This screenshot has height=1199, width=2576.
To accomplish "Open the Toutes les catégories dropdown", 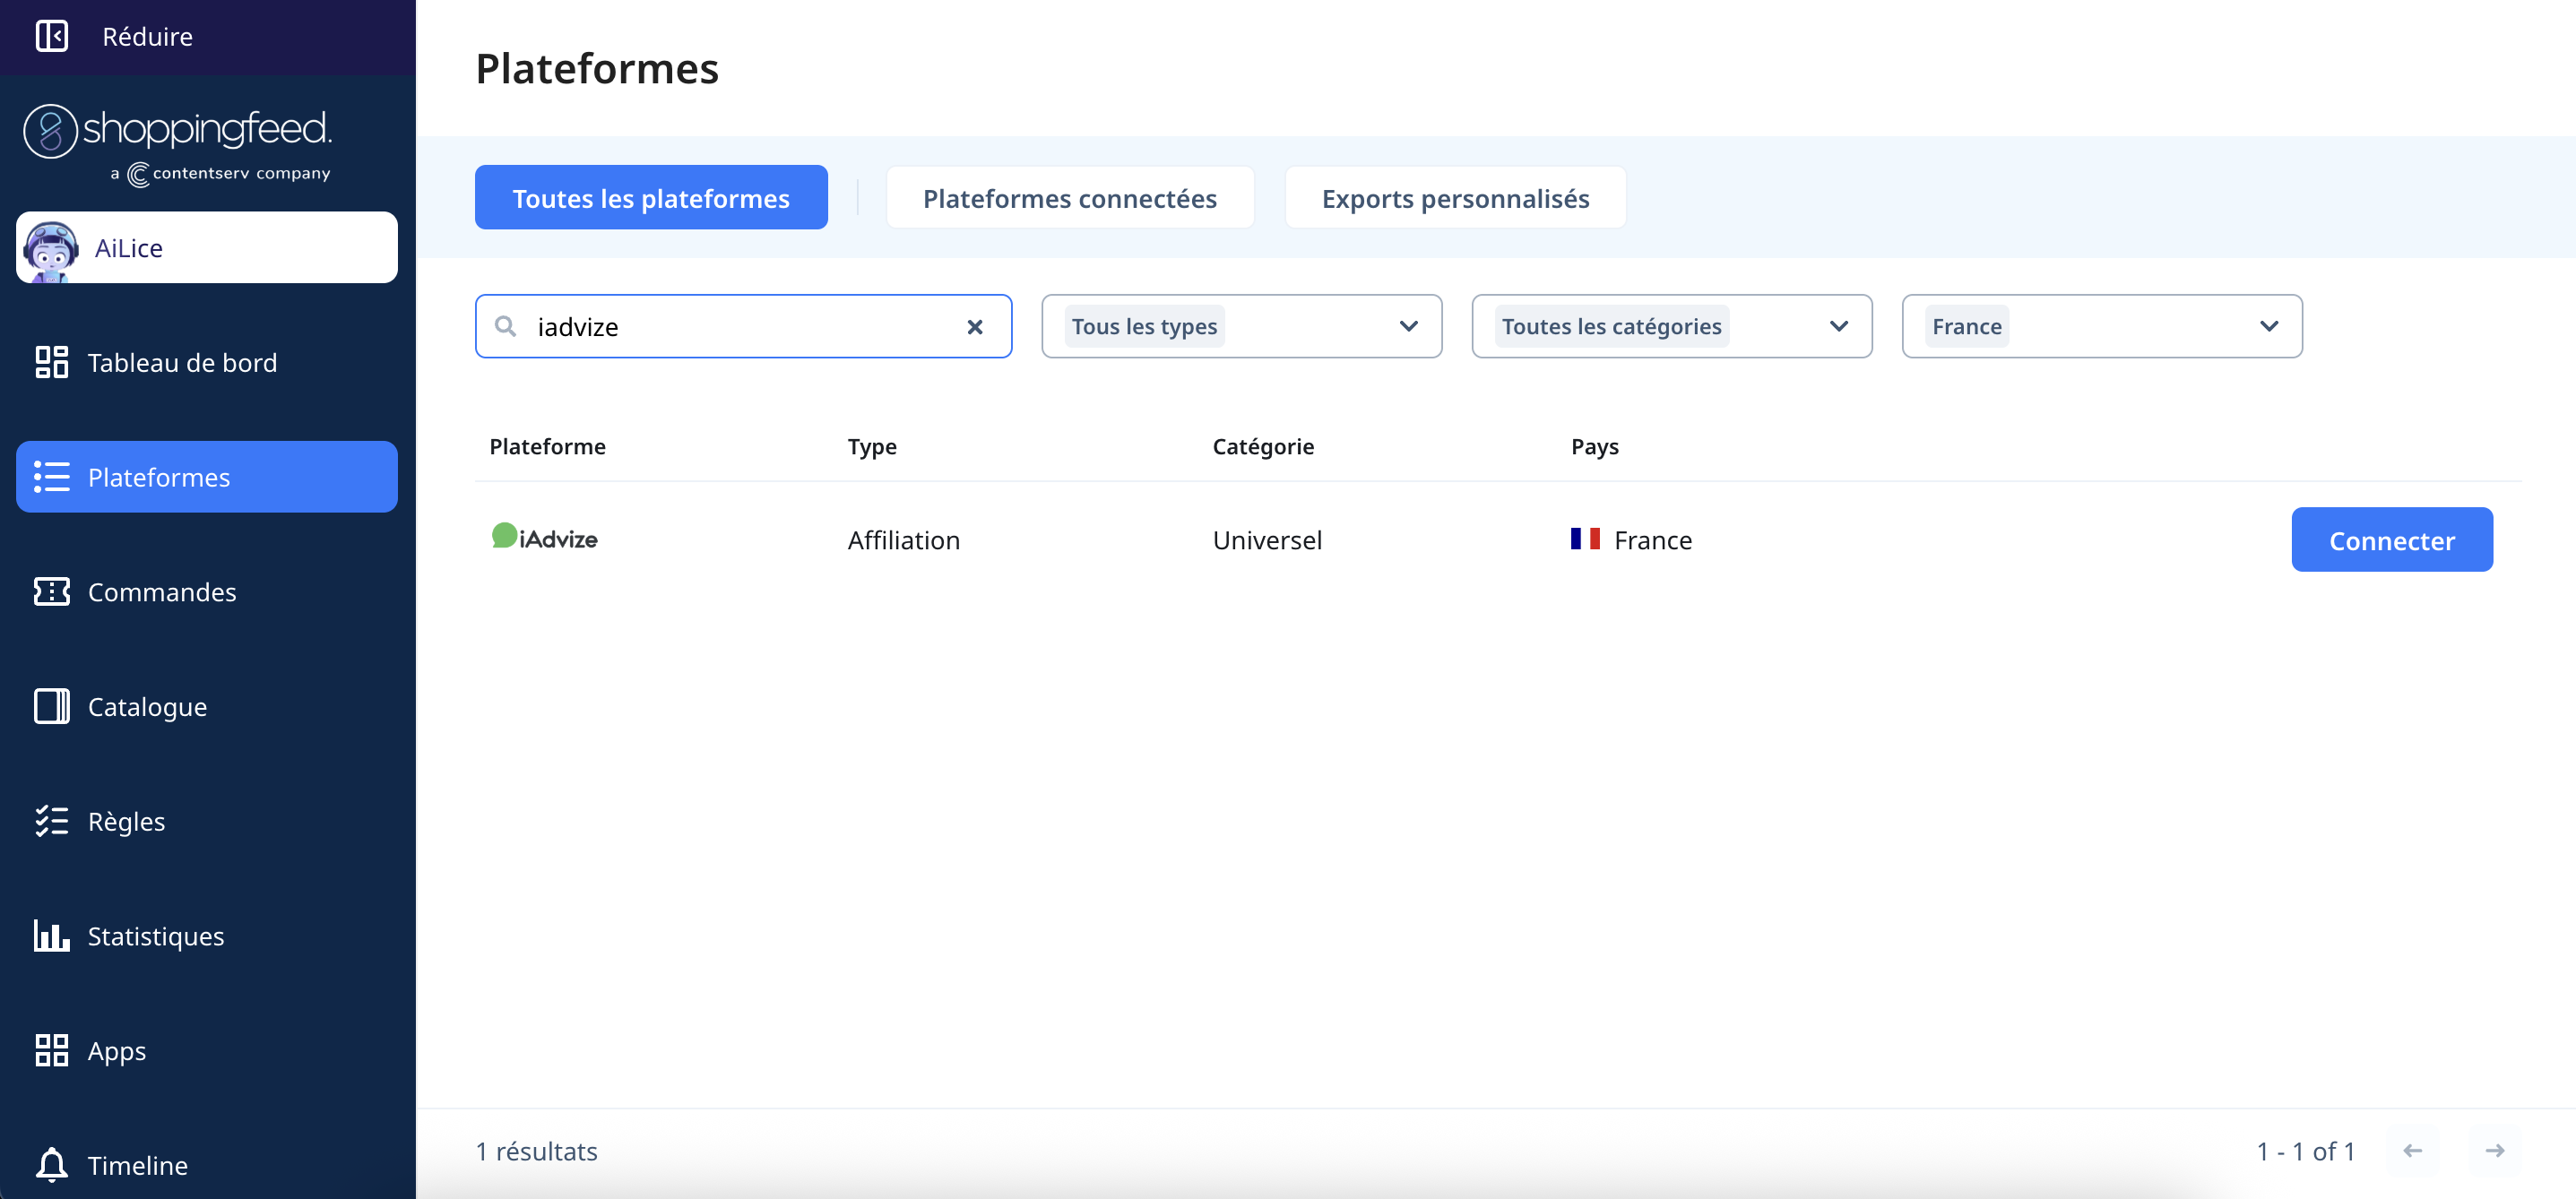I will click(x=1671, y=326).
